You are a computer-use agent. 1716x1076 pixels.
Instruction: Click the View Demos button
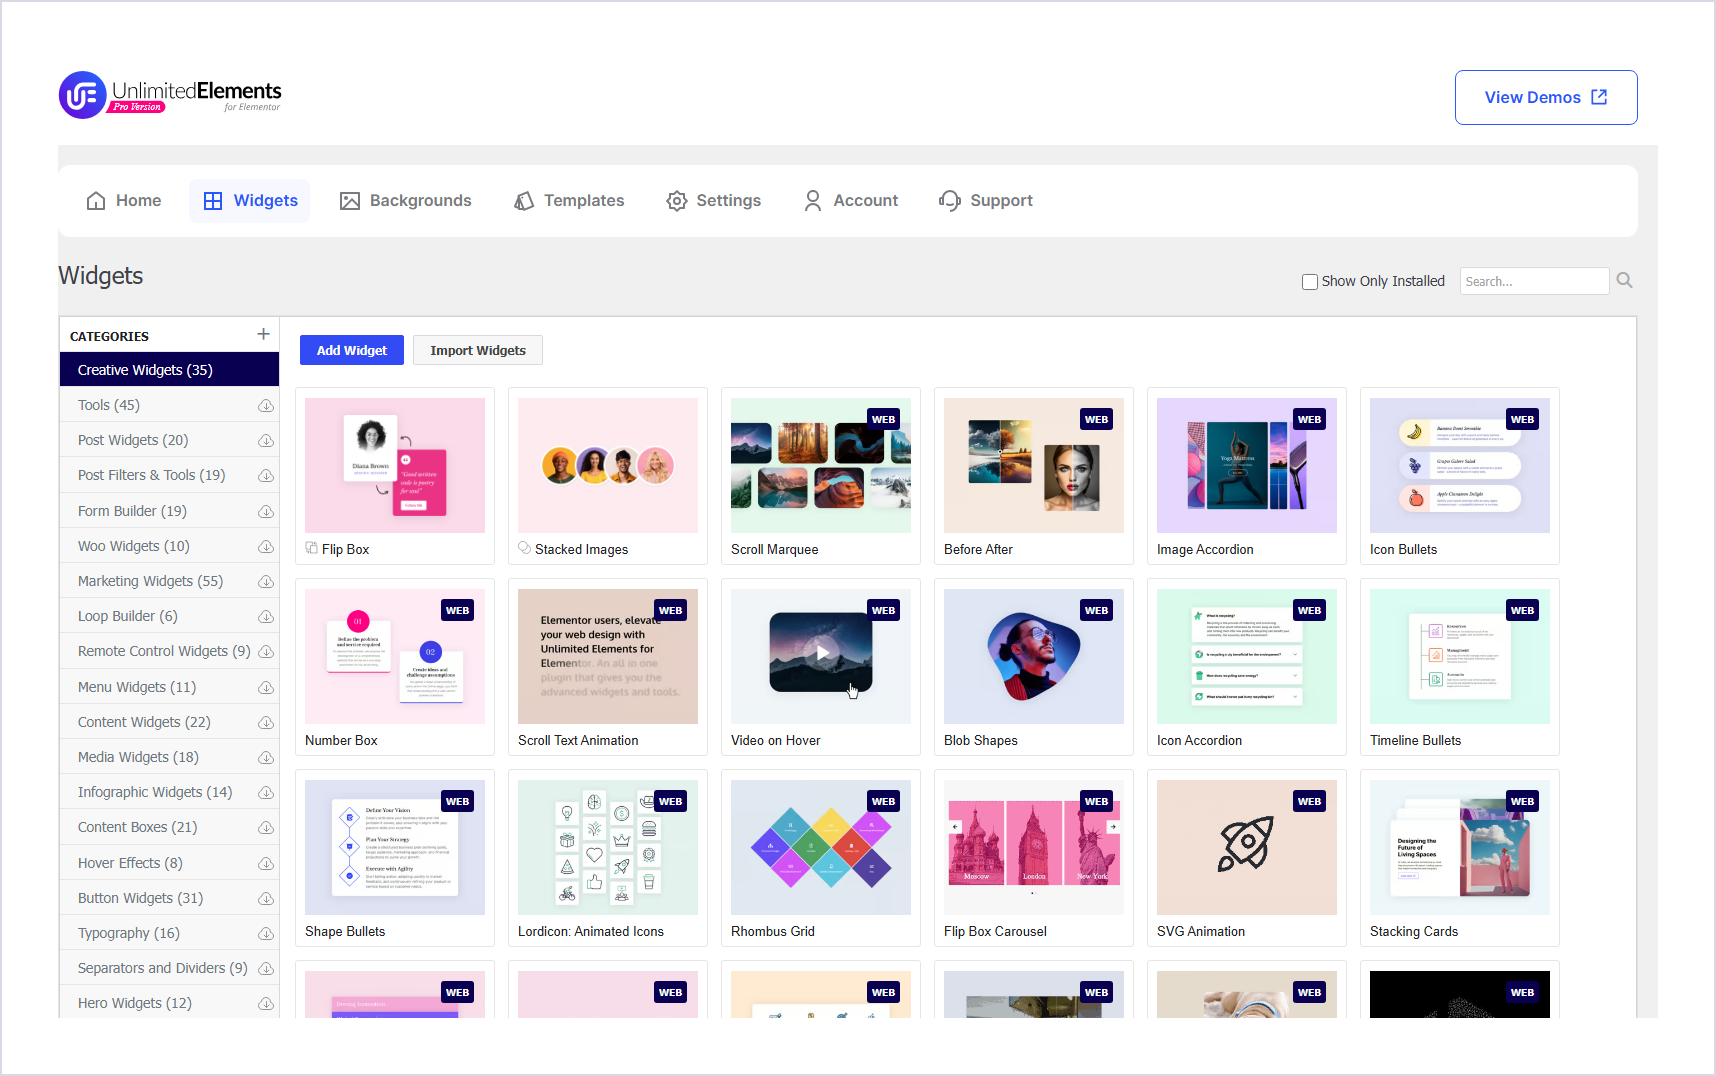click(1546, 97)
